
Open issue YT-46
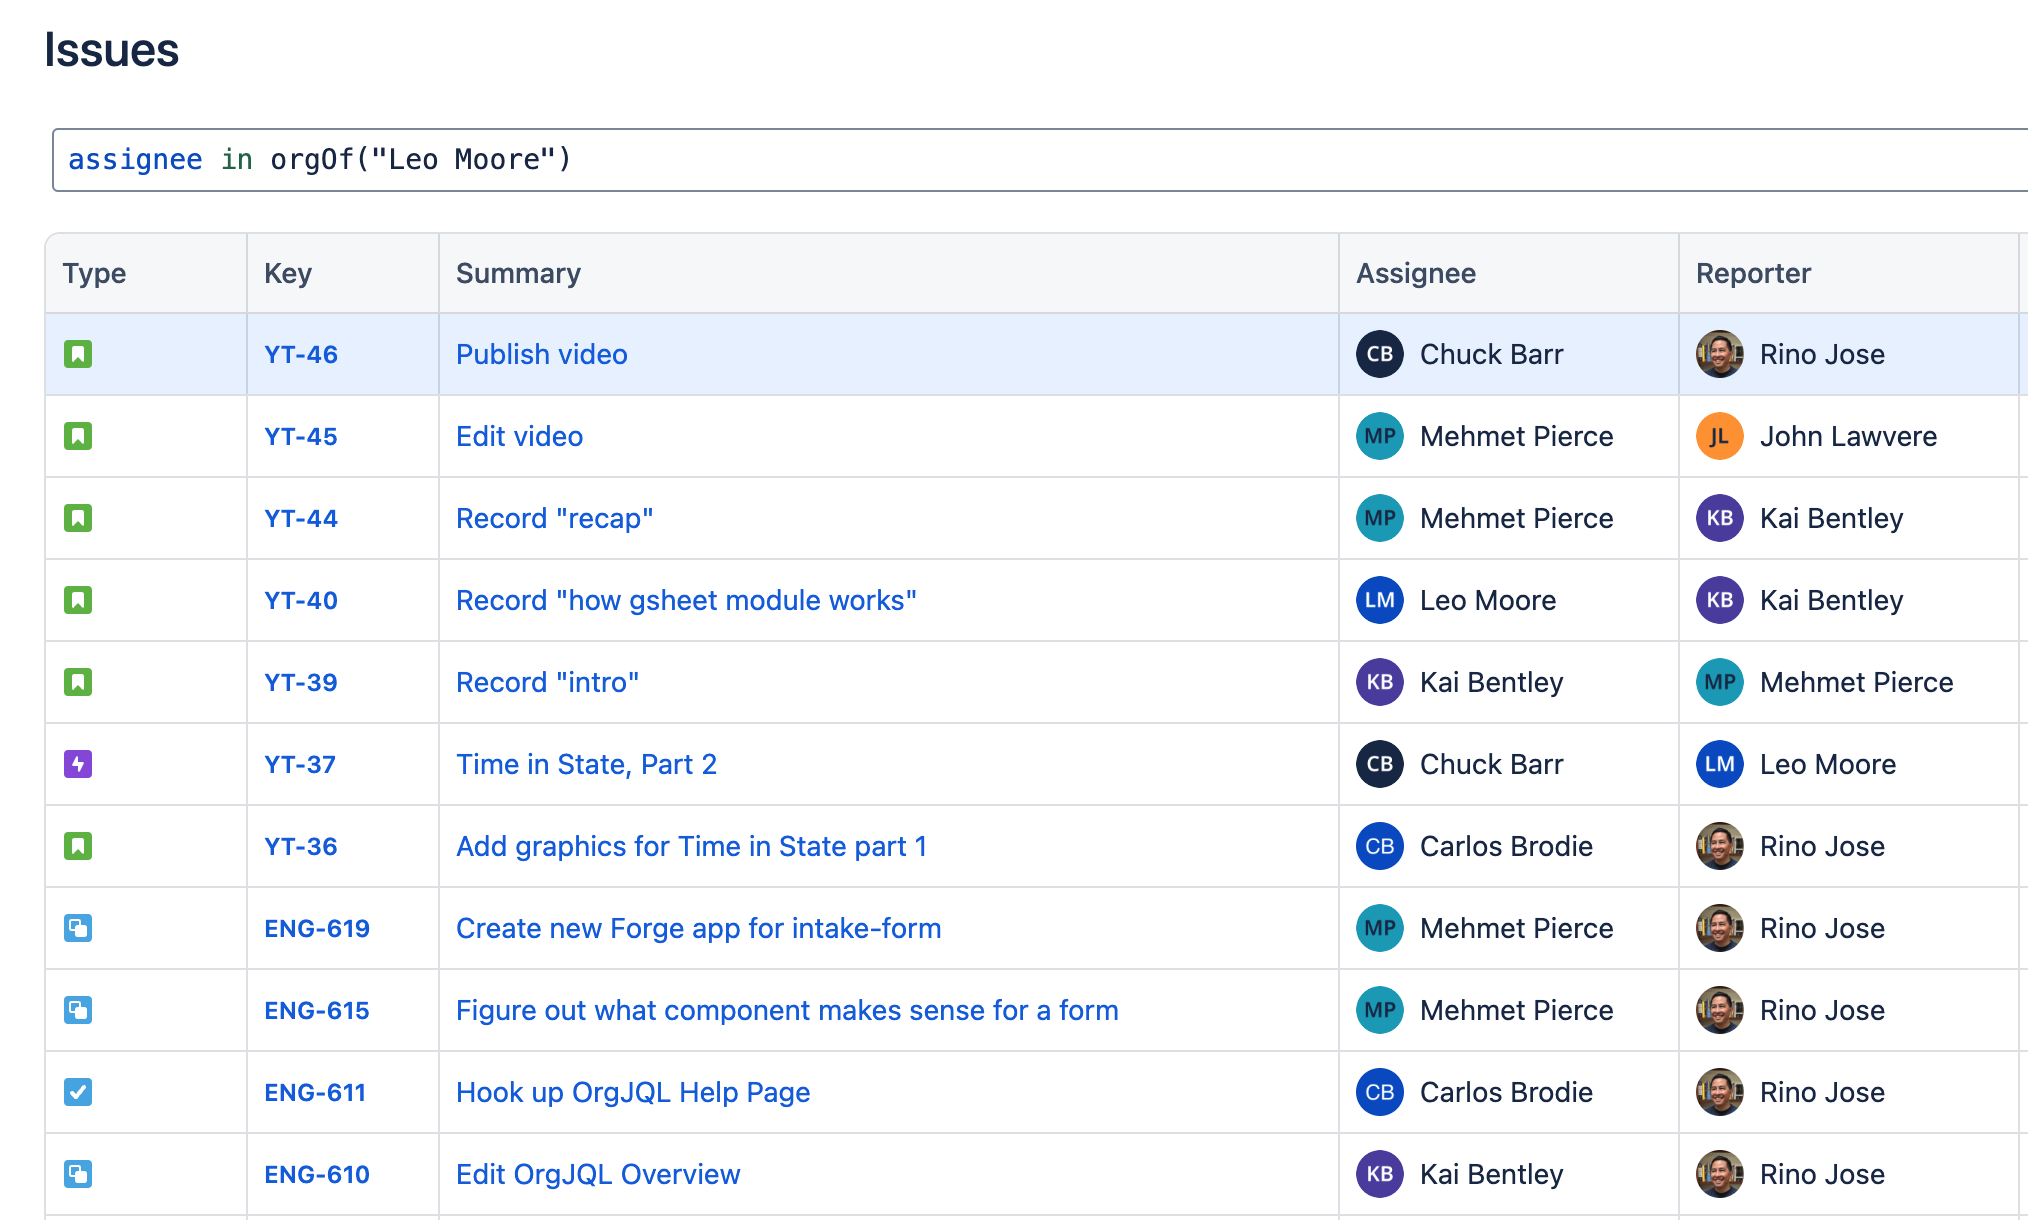(300, 354)
